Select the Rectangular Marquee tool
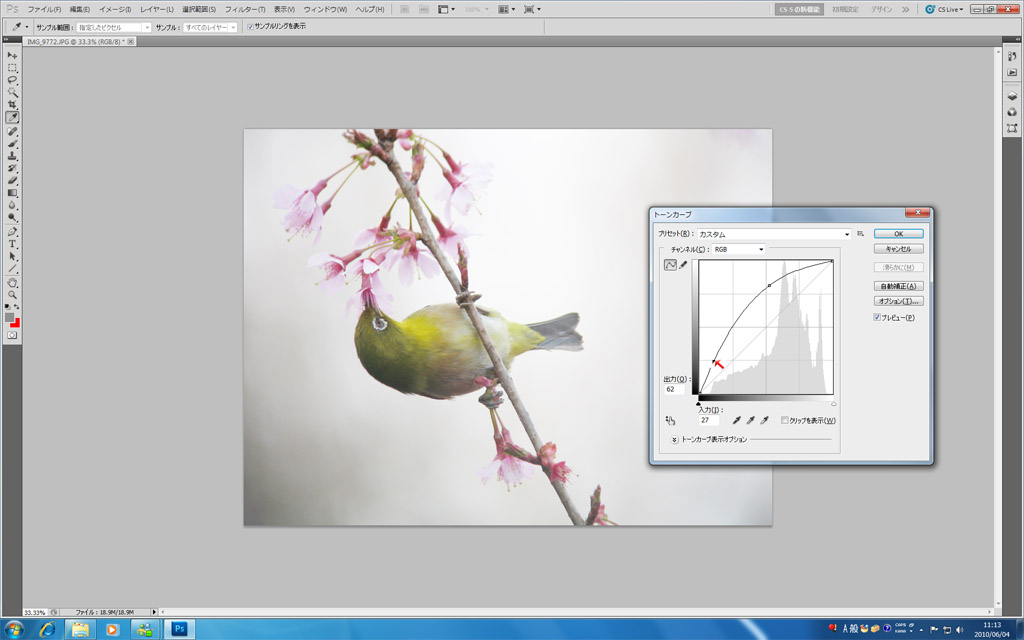Viewport: 1024px width, 640px height. point(13,68)
